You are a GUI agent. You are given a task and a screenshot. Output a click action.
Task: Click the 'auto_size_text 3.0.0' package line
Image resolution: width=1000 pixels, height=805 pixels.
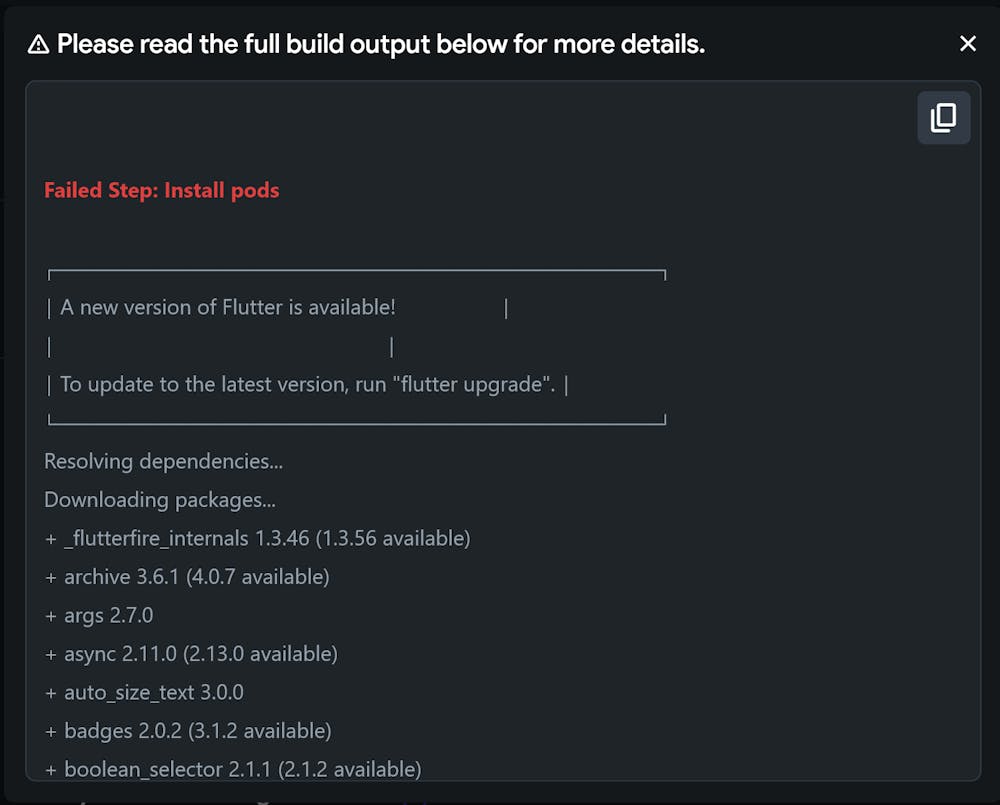(x=154, y=692)
